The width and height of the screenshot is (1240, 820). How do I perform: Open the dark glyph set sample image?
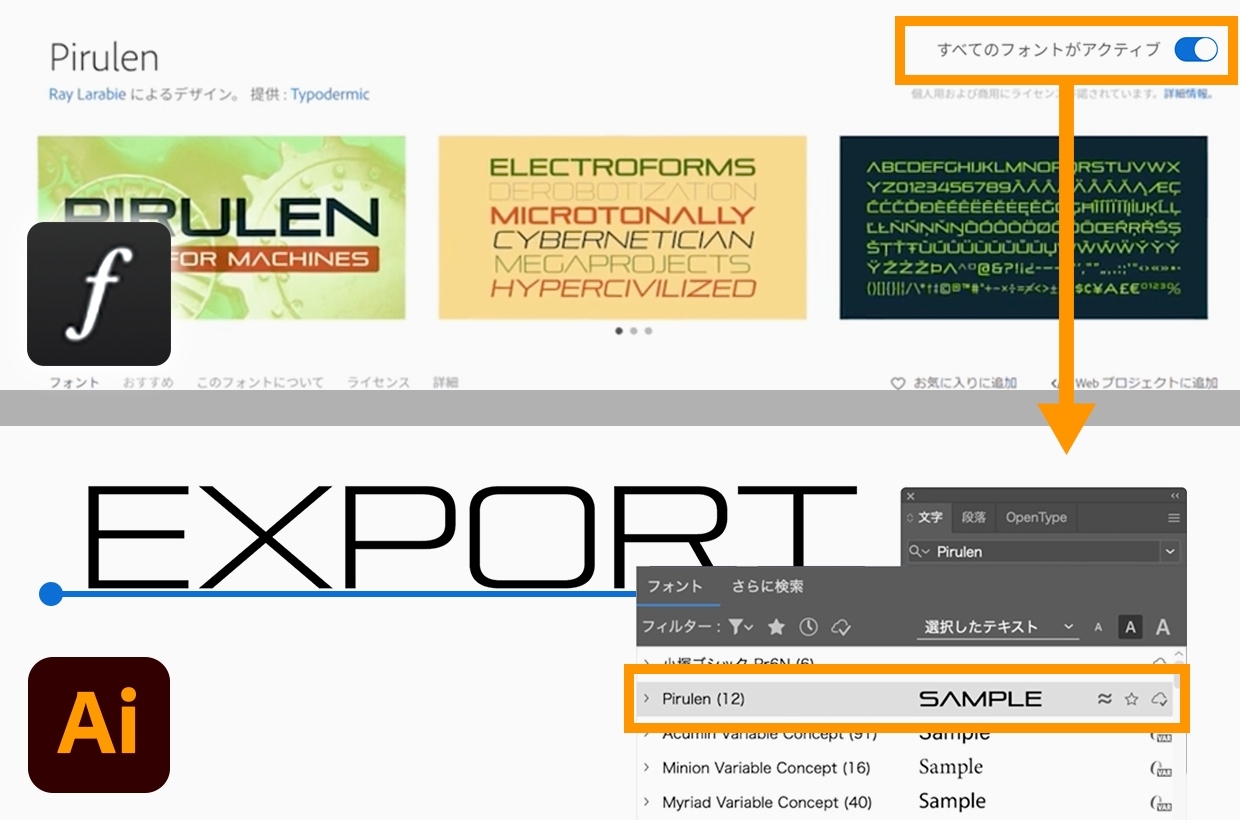(1023, 227)
